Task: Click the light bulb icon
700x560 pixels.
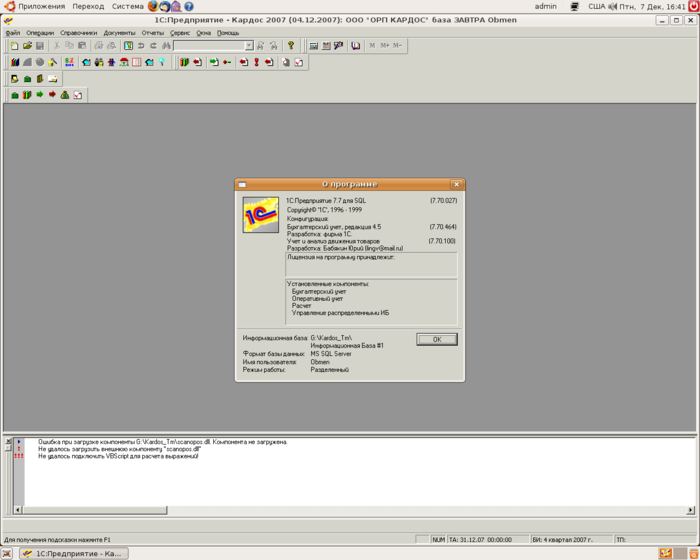Action: (x=162, y=62)
